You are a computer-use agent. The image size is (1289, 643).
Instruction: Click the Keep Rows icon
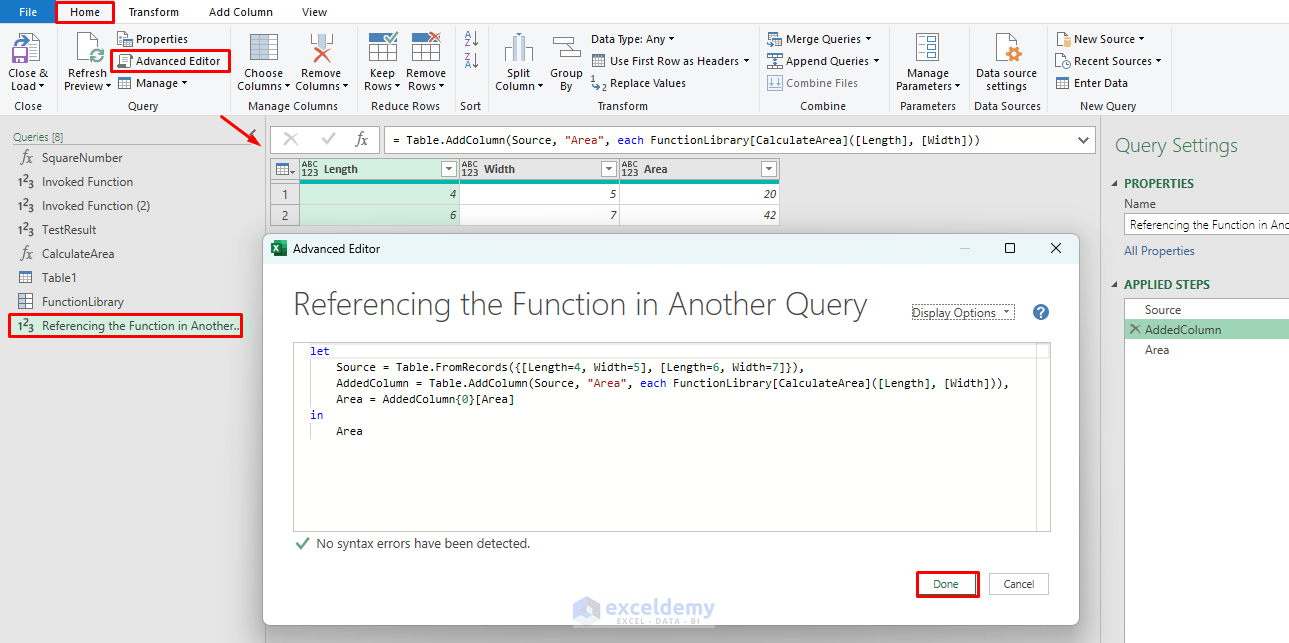[383, 48]
